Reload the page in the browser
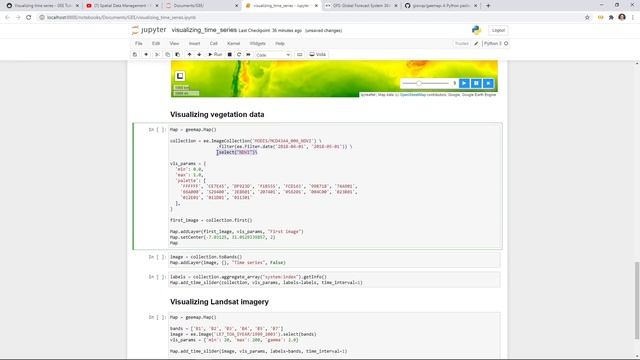640x360 pixels. [29, 18]
